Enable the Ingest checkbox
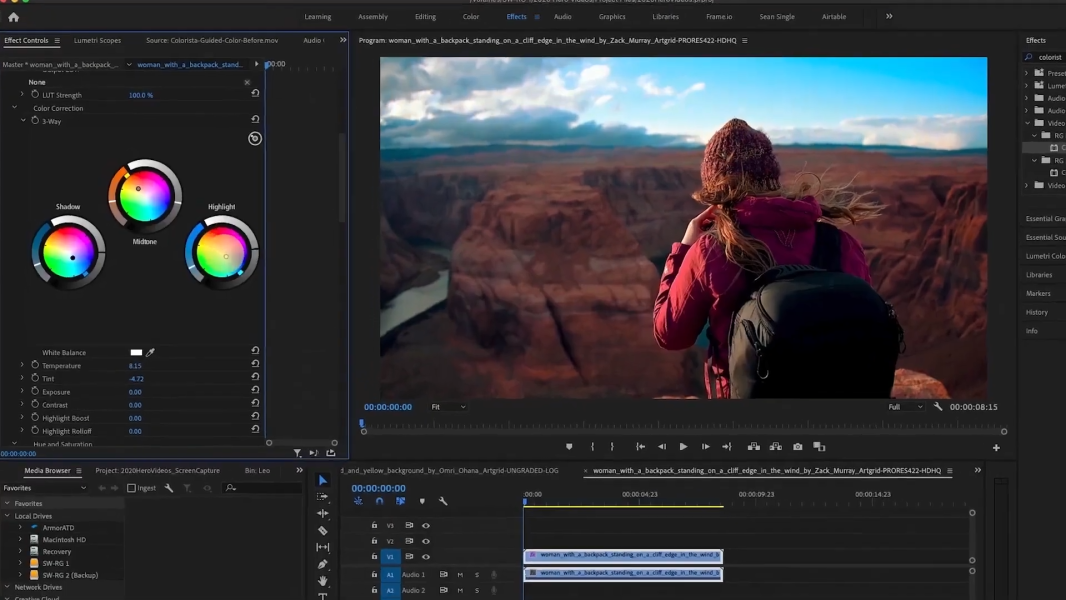 [x=131, y=488]
